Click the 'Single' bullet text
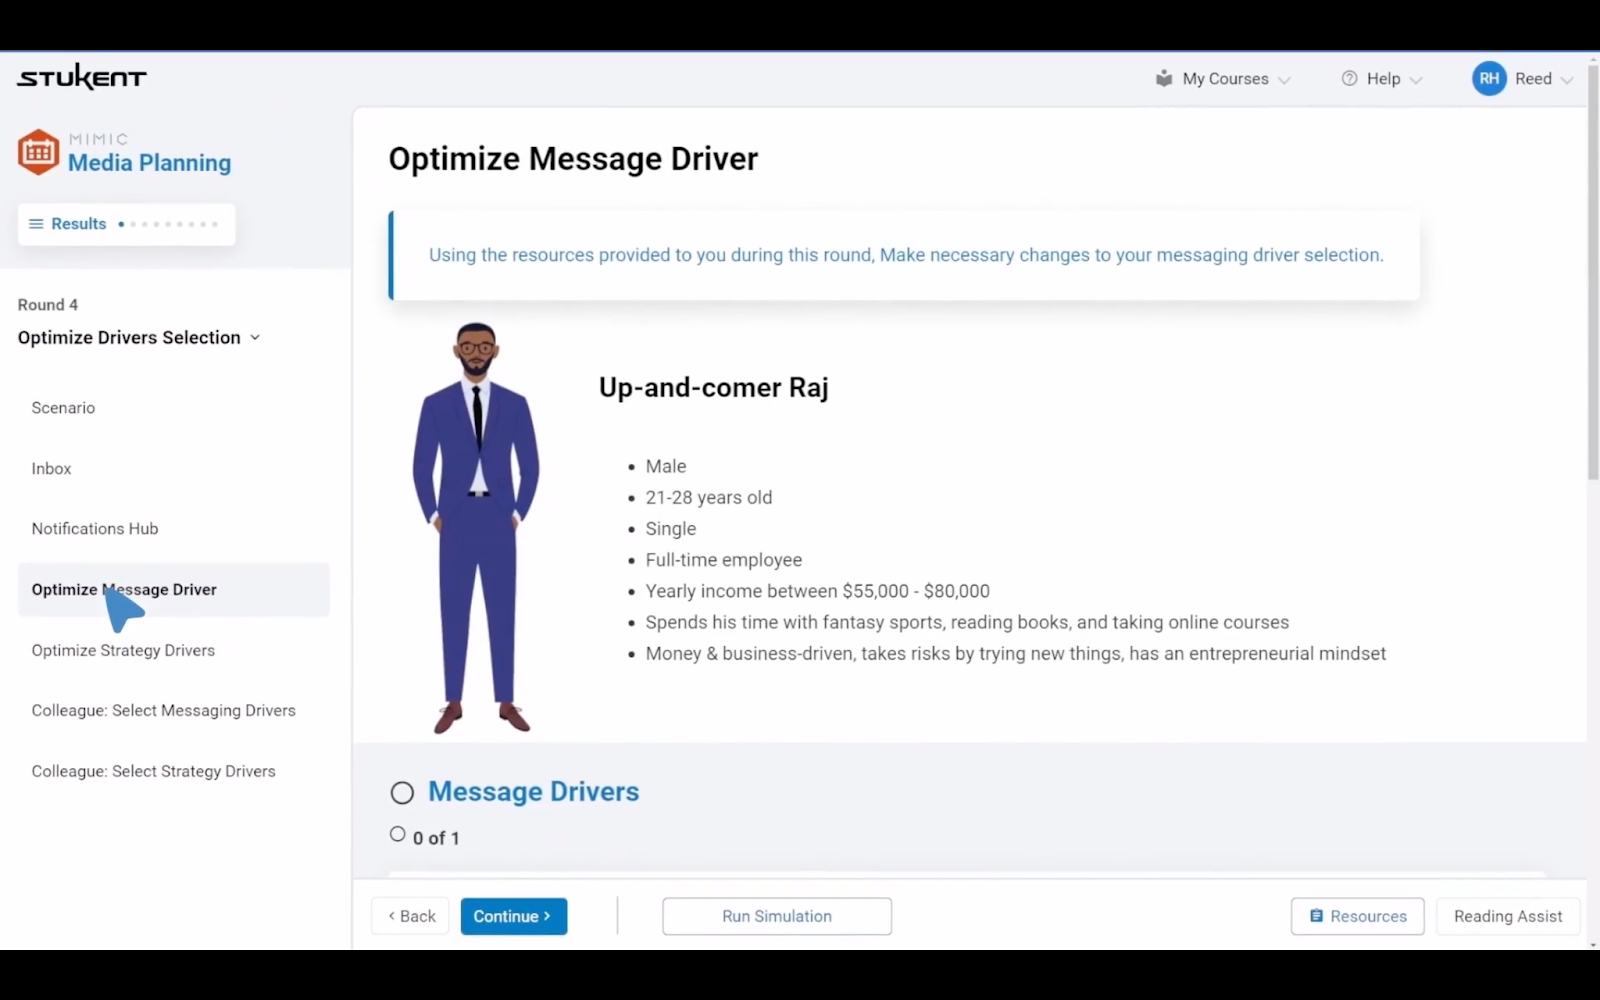Image resolution: width=1600 pixels, height=1000 pixels. 671,529
